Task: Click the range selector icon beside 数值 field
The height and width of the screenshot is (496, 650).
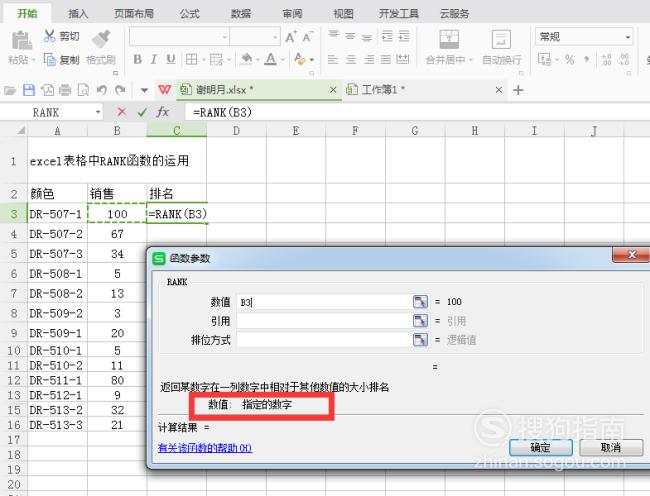Action: pyautogui.click(x=420, y=301)
